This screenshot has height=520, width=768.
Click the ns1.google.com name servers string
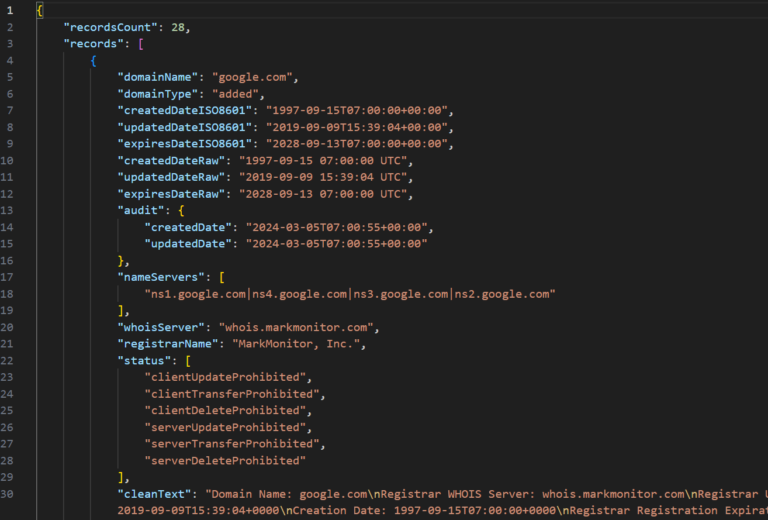(349, 294)
